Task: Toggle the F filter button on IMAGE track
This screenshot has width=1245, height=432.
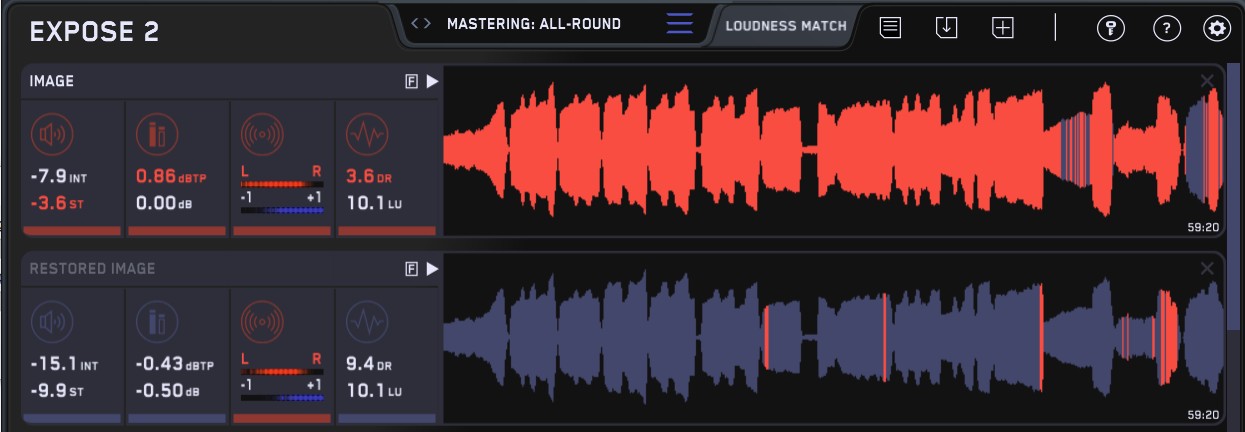Action: 411,82
